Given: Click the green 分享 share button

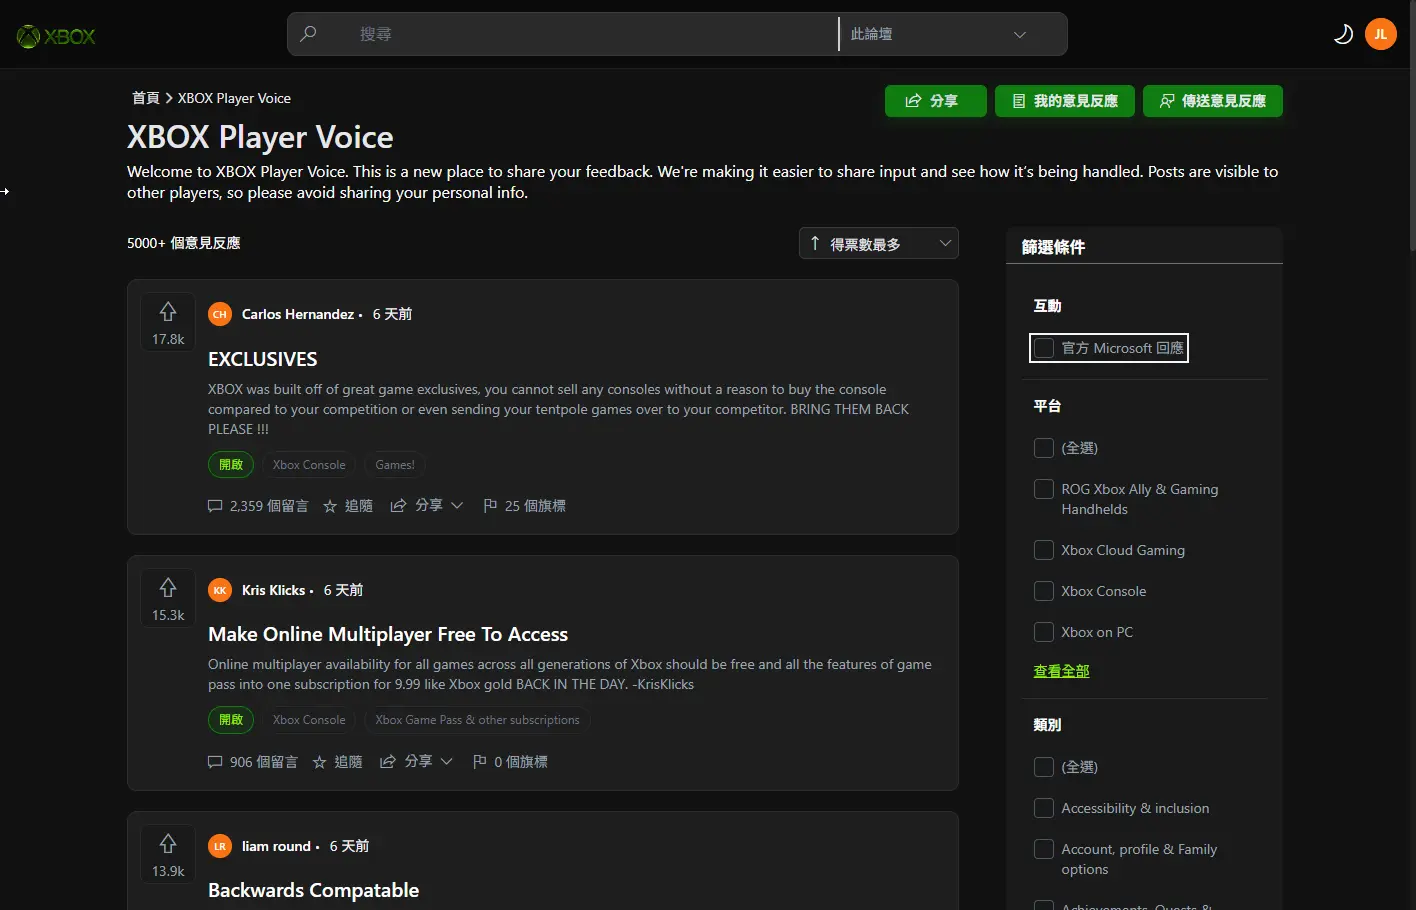Looking at the screenshot, I should pyautogui.click(x=936, y=101).
